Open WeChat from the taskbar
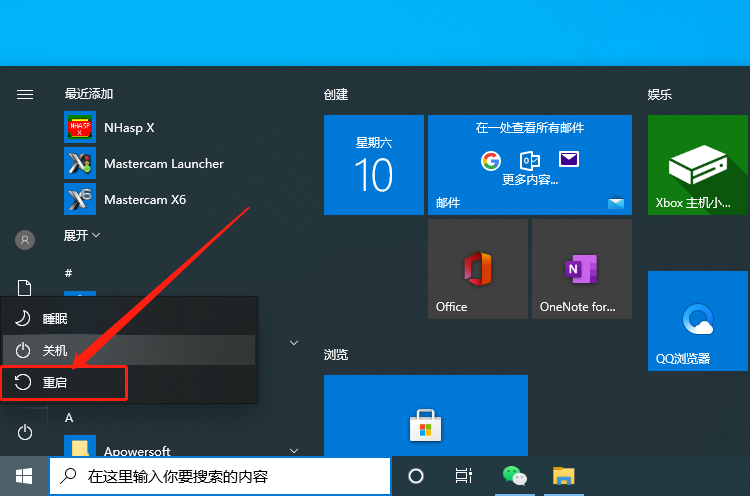Viewport: 750px width, 496px height. (x=515, y=476)
